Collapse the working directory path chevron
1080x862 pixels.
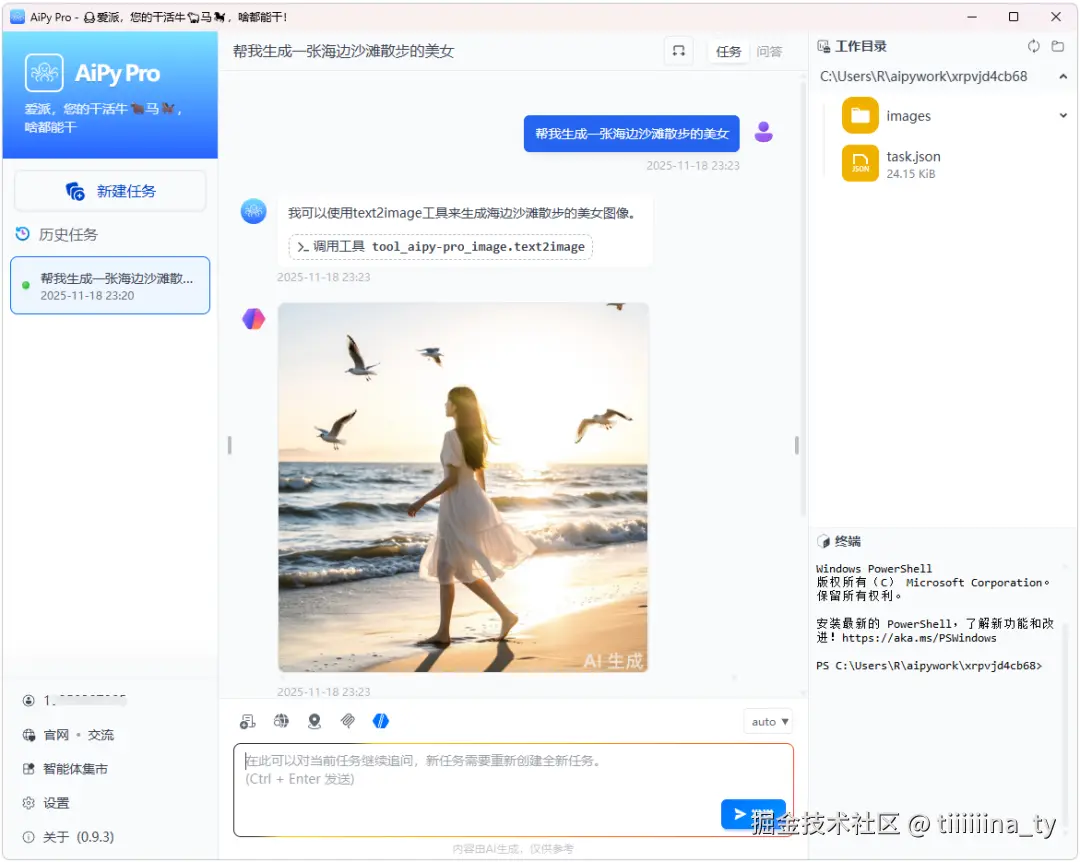coord(1062,76)
